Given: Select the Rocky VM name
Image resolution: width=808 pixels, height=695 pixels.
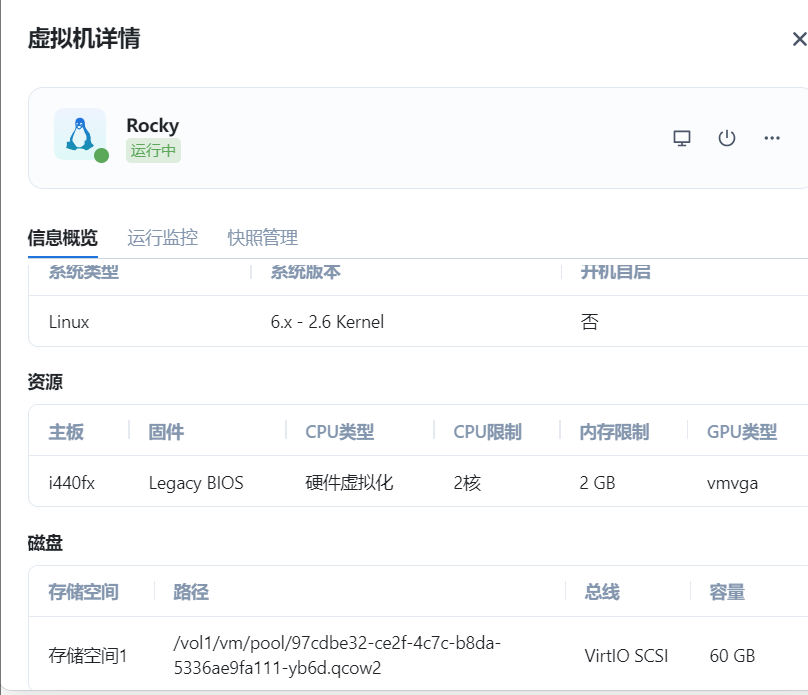Looking at the screenshot, I should (152, 125).
